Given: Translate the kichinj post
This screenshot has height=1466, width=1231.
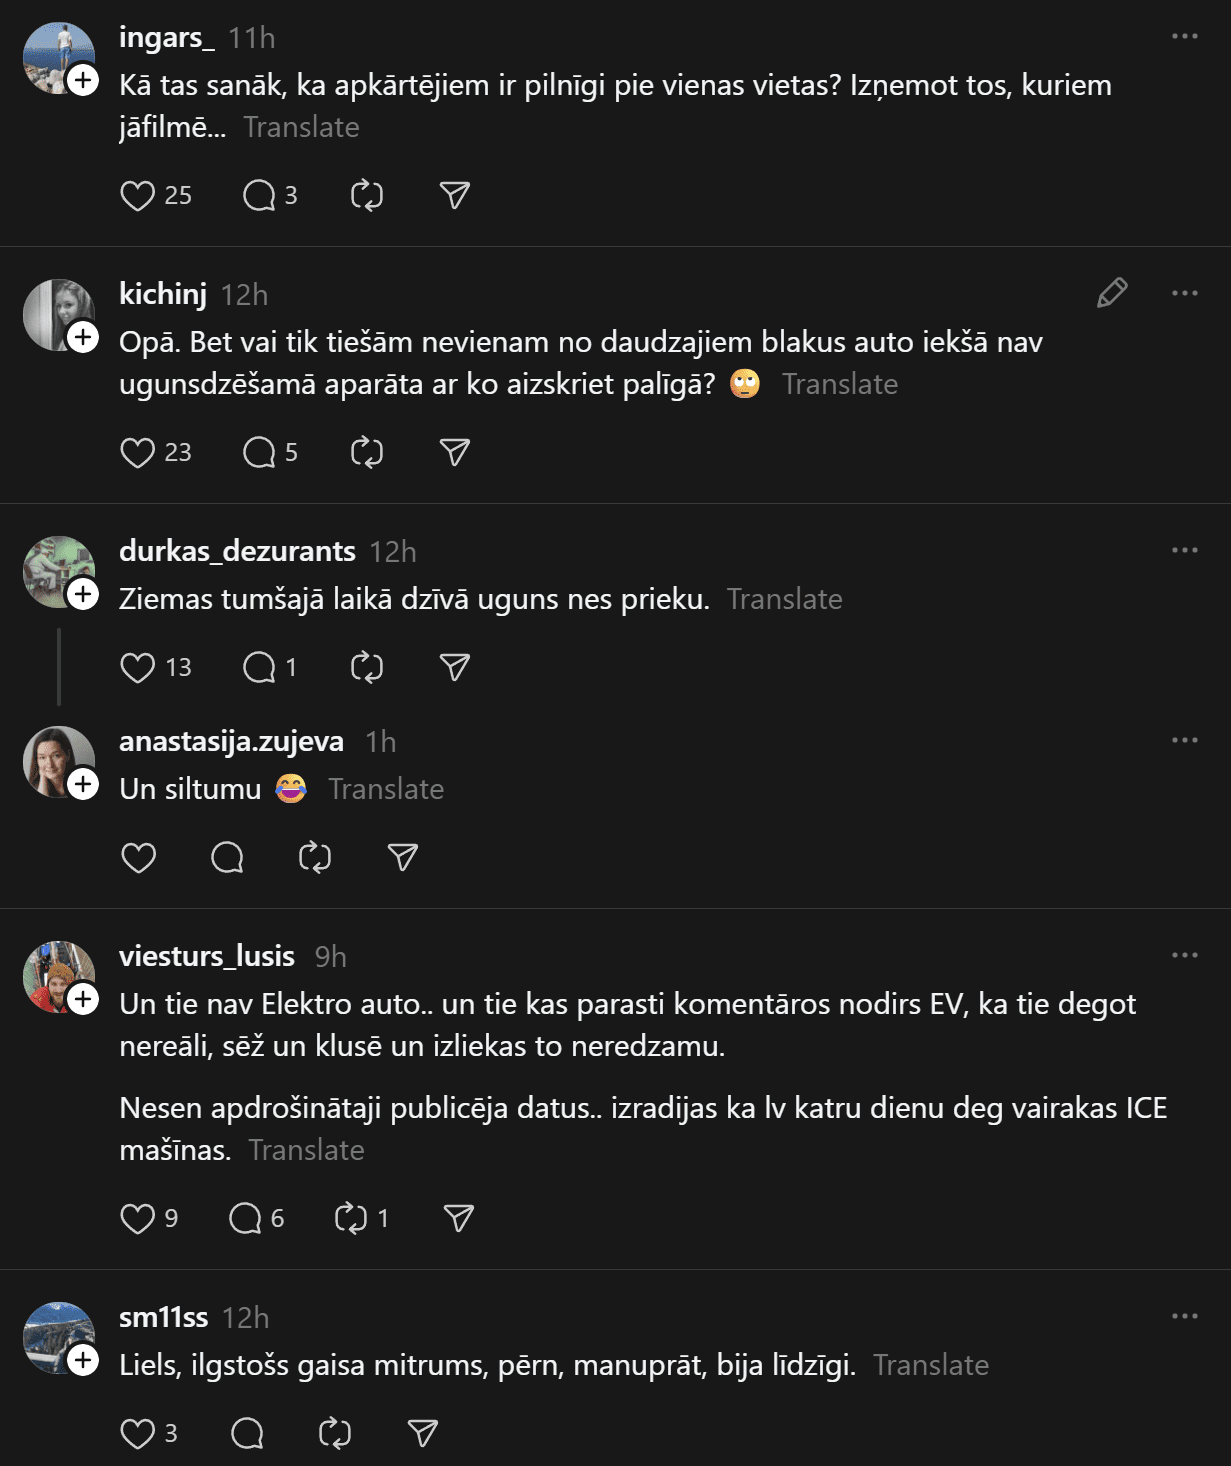Looking at the screenshot, I should (840, 385).
